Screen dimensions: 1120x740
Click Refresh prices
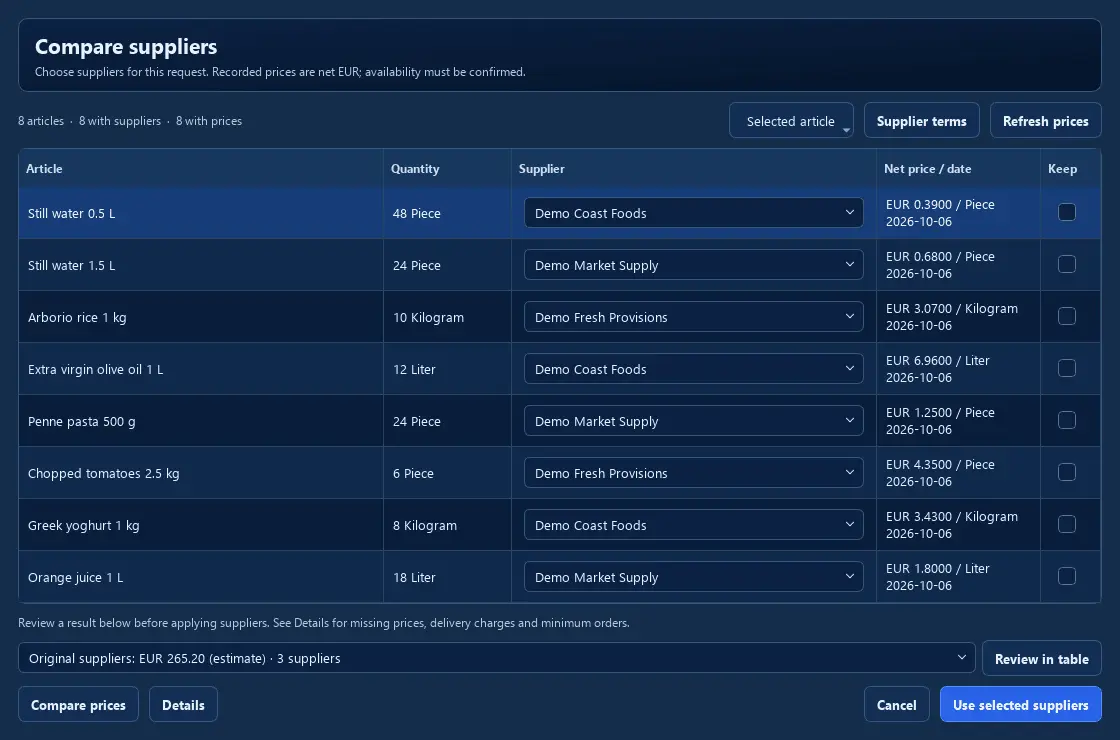click(x=1046, y=121)
